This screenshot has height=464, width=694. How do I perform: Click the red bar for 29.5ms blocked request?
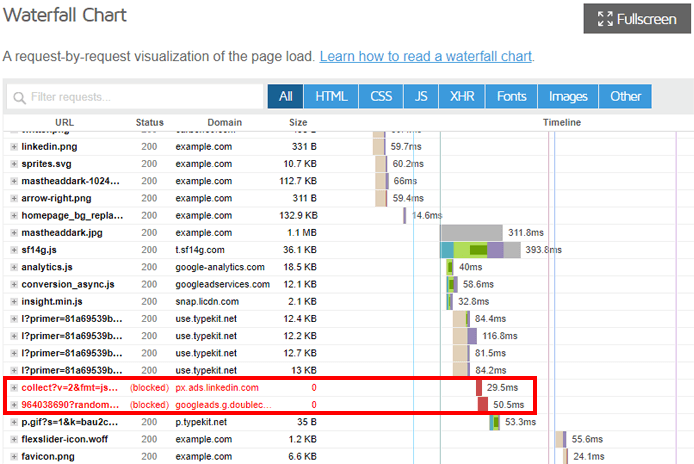click(x=479, y=388)
